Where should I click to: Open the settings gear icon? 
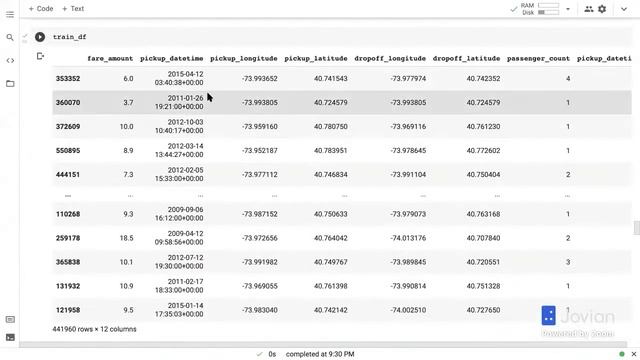pyautogui.click(x=602, y=9)
